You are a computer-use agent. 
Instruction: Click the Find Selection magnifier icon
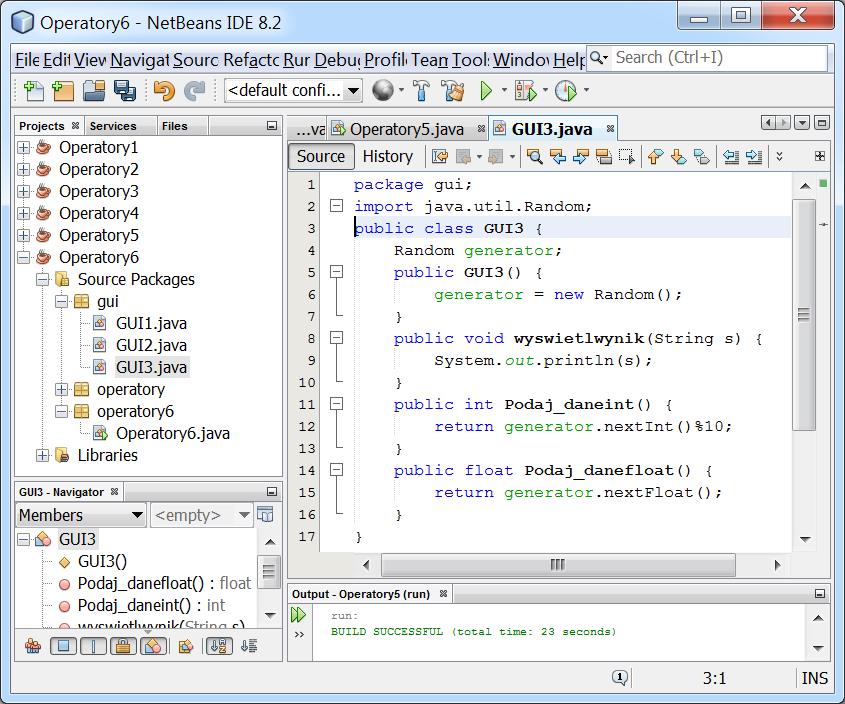(x=535, y=156)
